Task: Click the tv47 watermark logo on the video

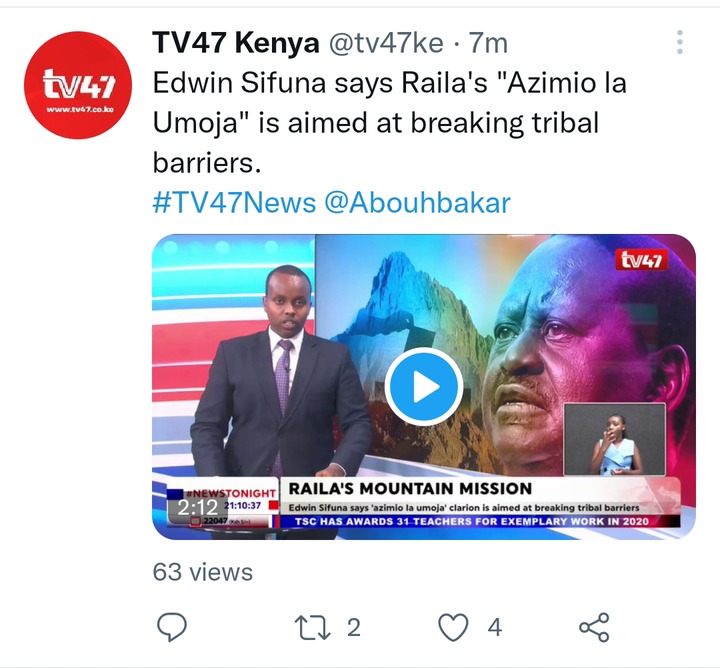Action: click(641, 260)
